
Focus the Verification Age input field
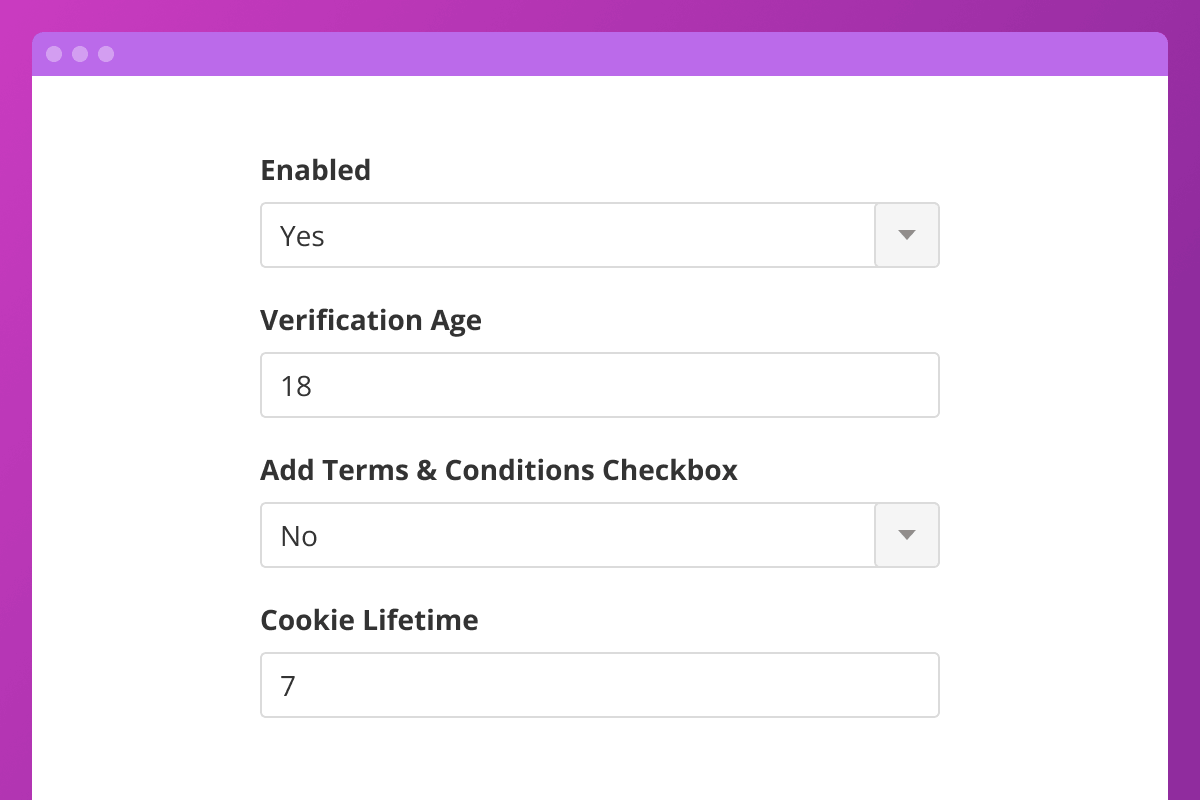[x=600, y=385]
